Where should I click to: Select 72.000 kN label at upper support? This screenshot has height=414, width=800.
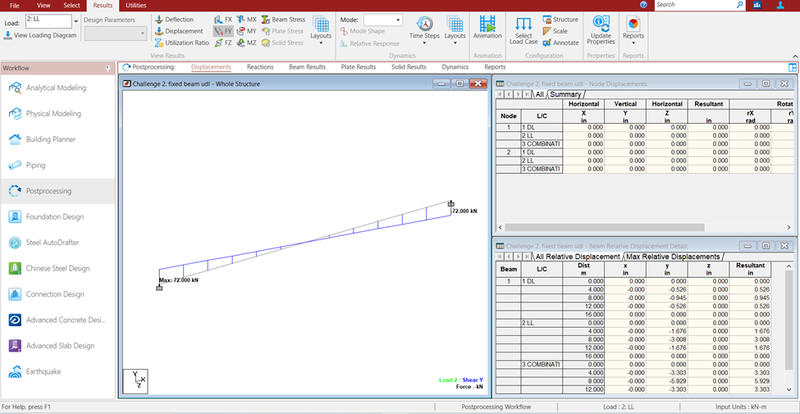pyautogui.click(x=465, y=211)
